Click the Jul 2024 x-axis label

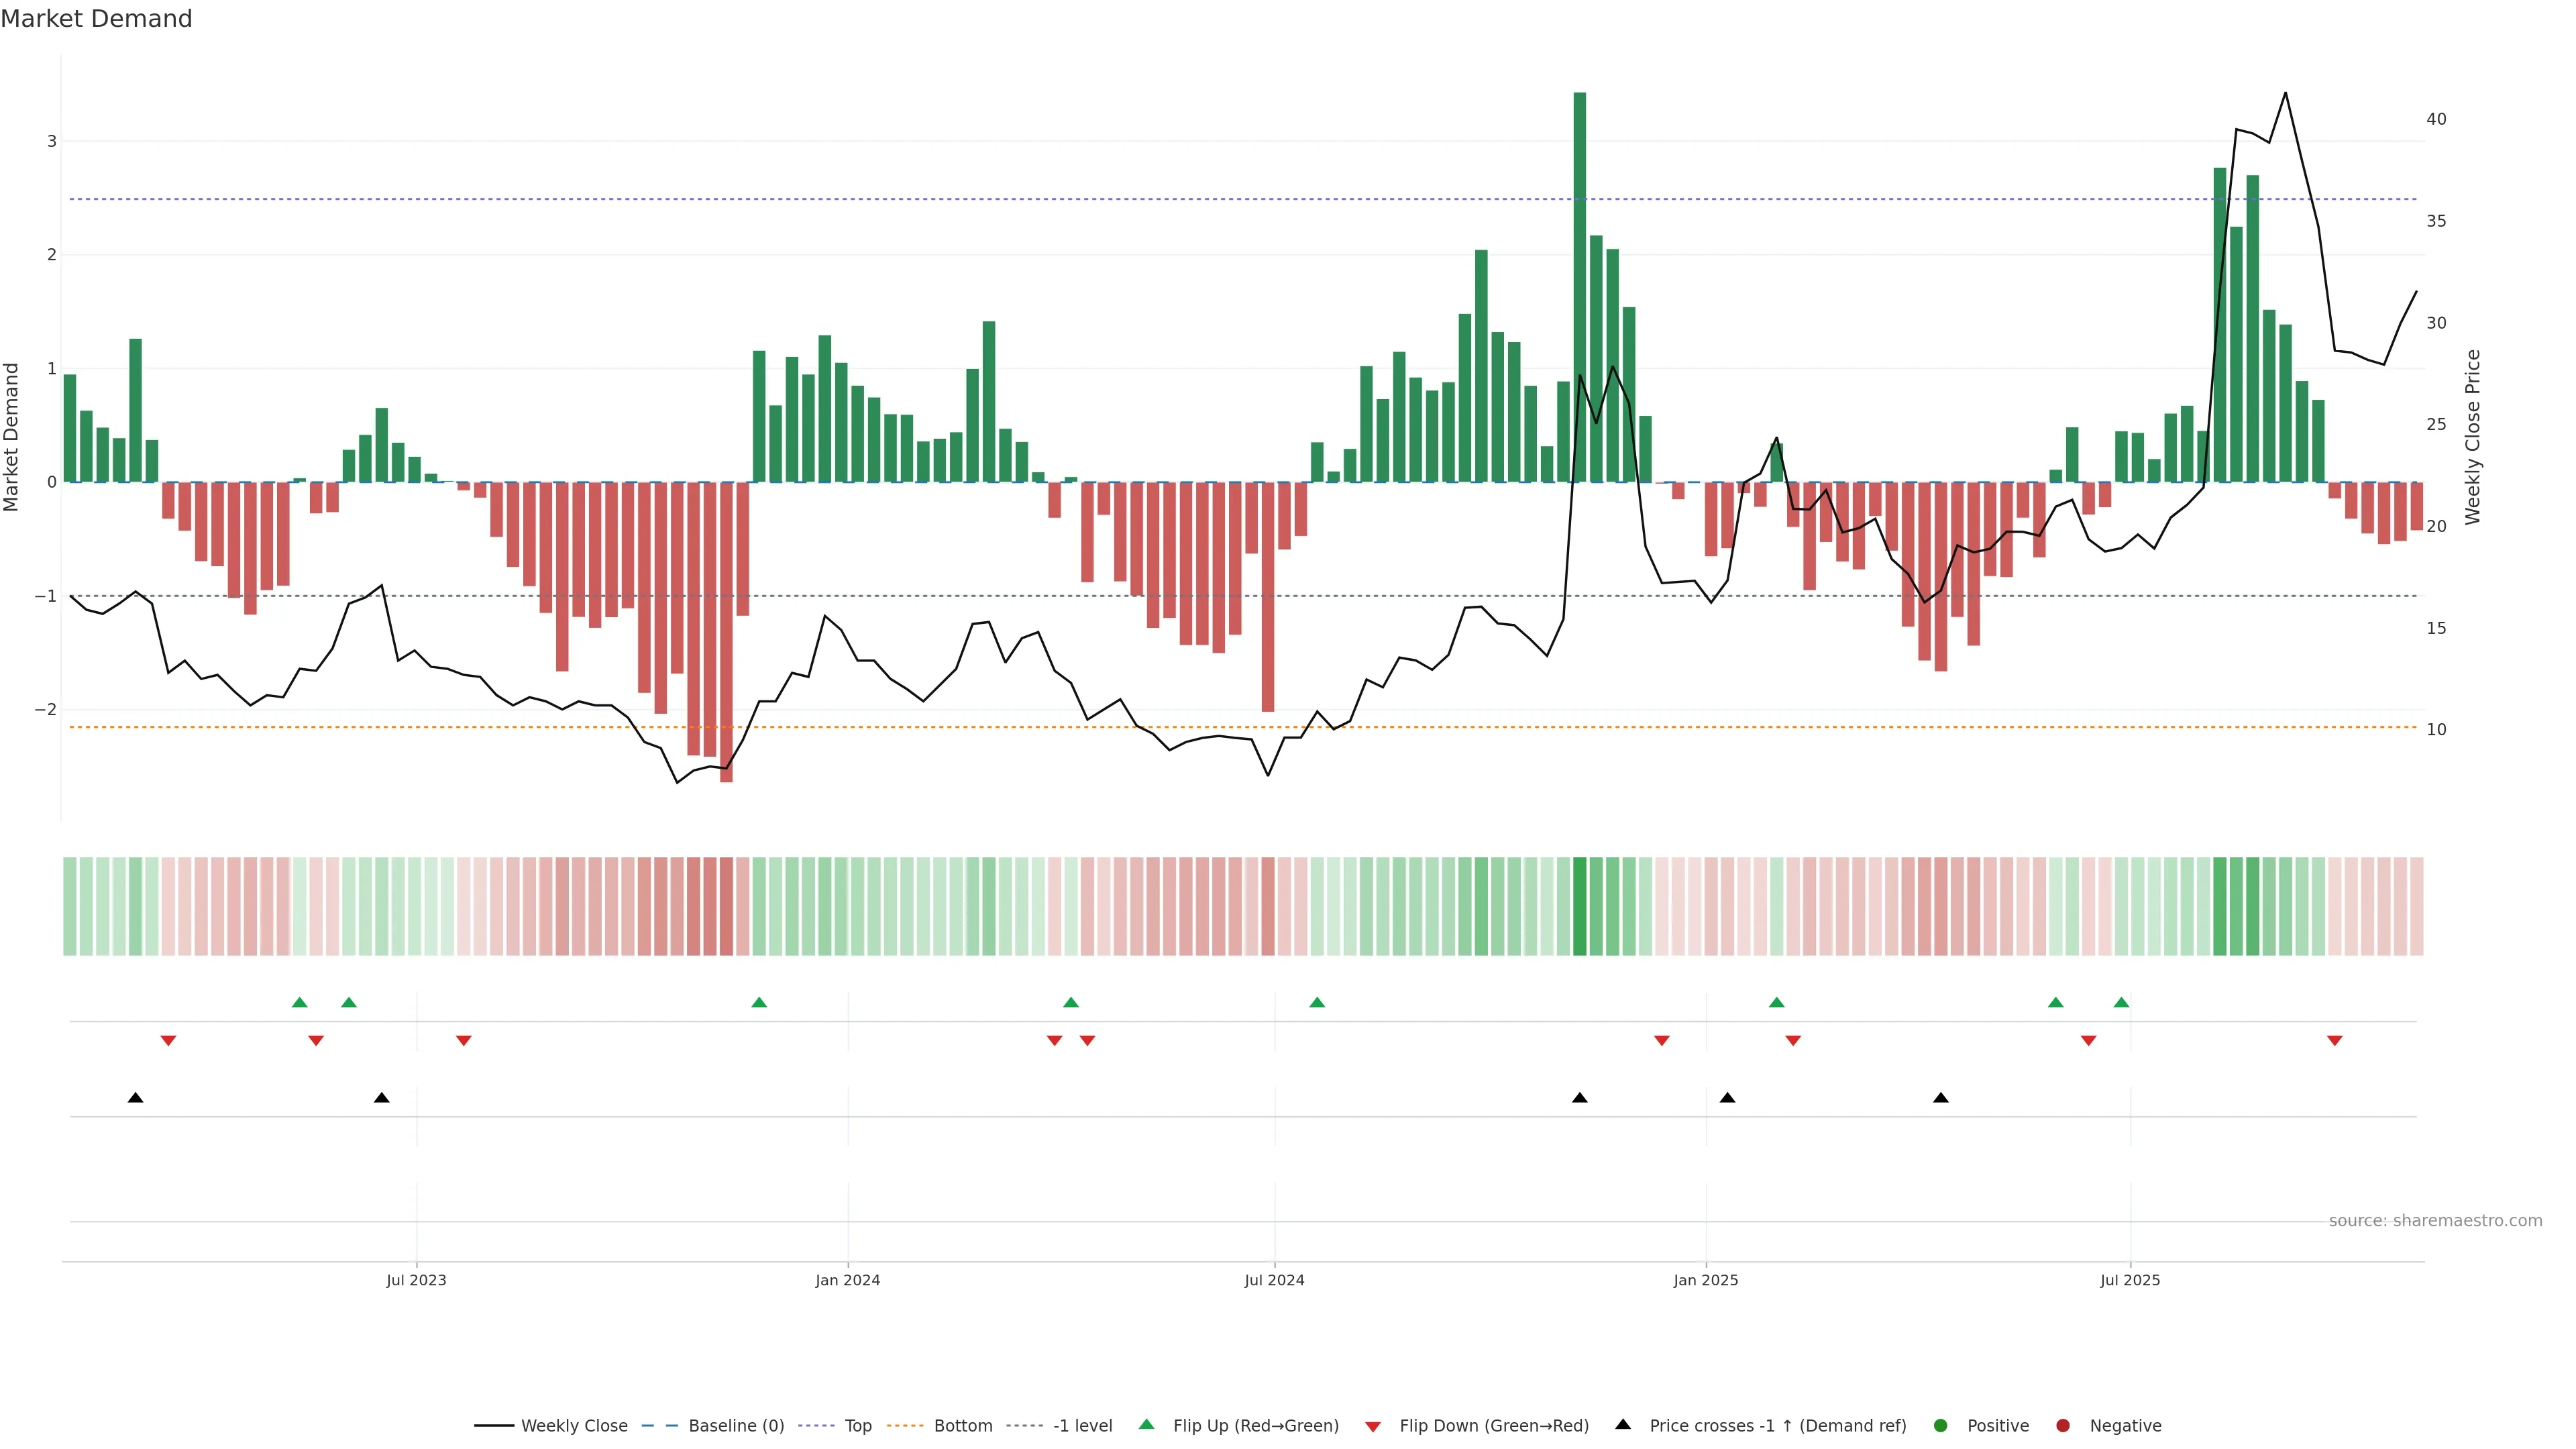(x=1274, y=1280)
